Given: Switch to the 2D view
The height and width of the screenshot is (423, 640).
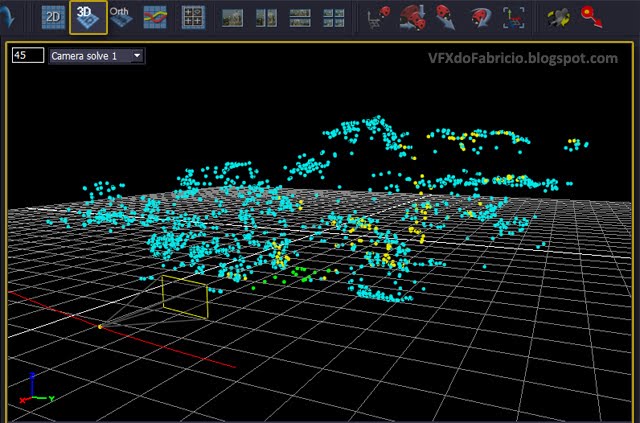Looking at the screenshot, I should (x=53, y=18).
